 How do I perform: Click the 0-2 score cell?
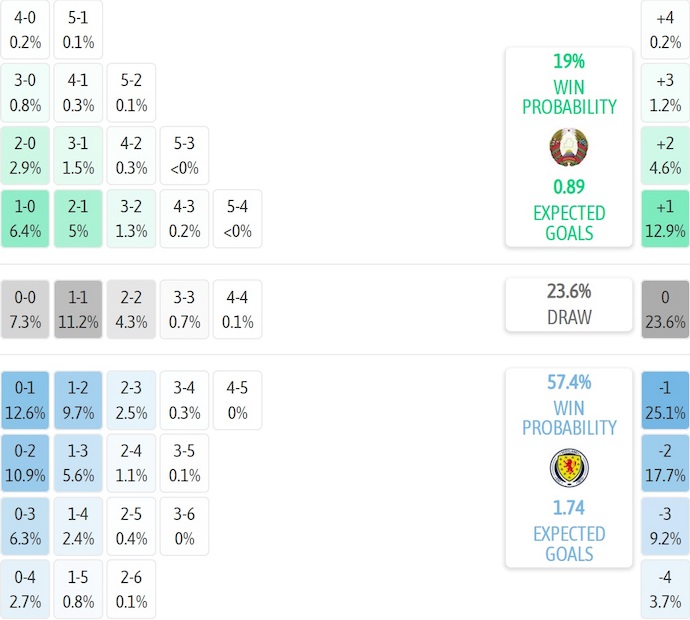25,463
